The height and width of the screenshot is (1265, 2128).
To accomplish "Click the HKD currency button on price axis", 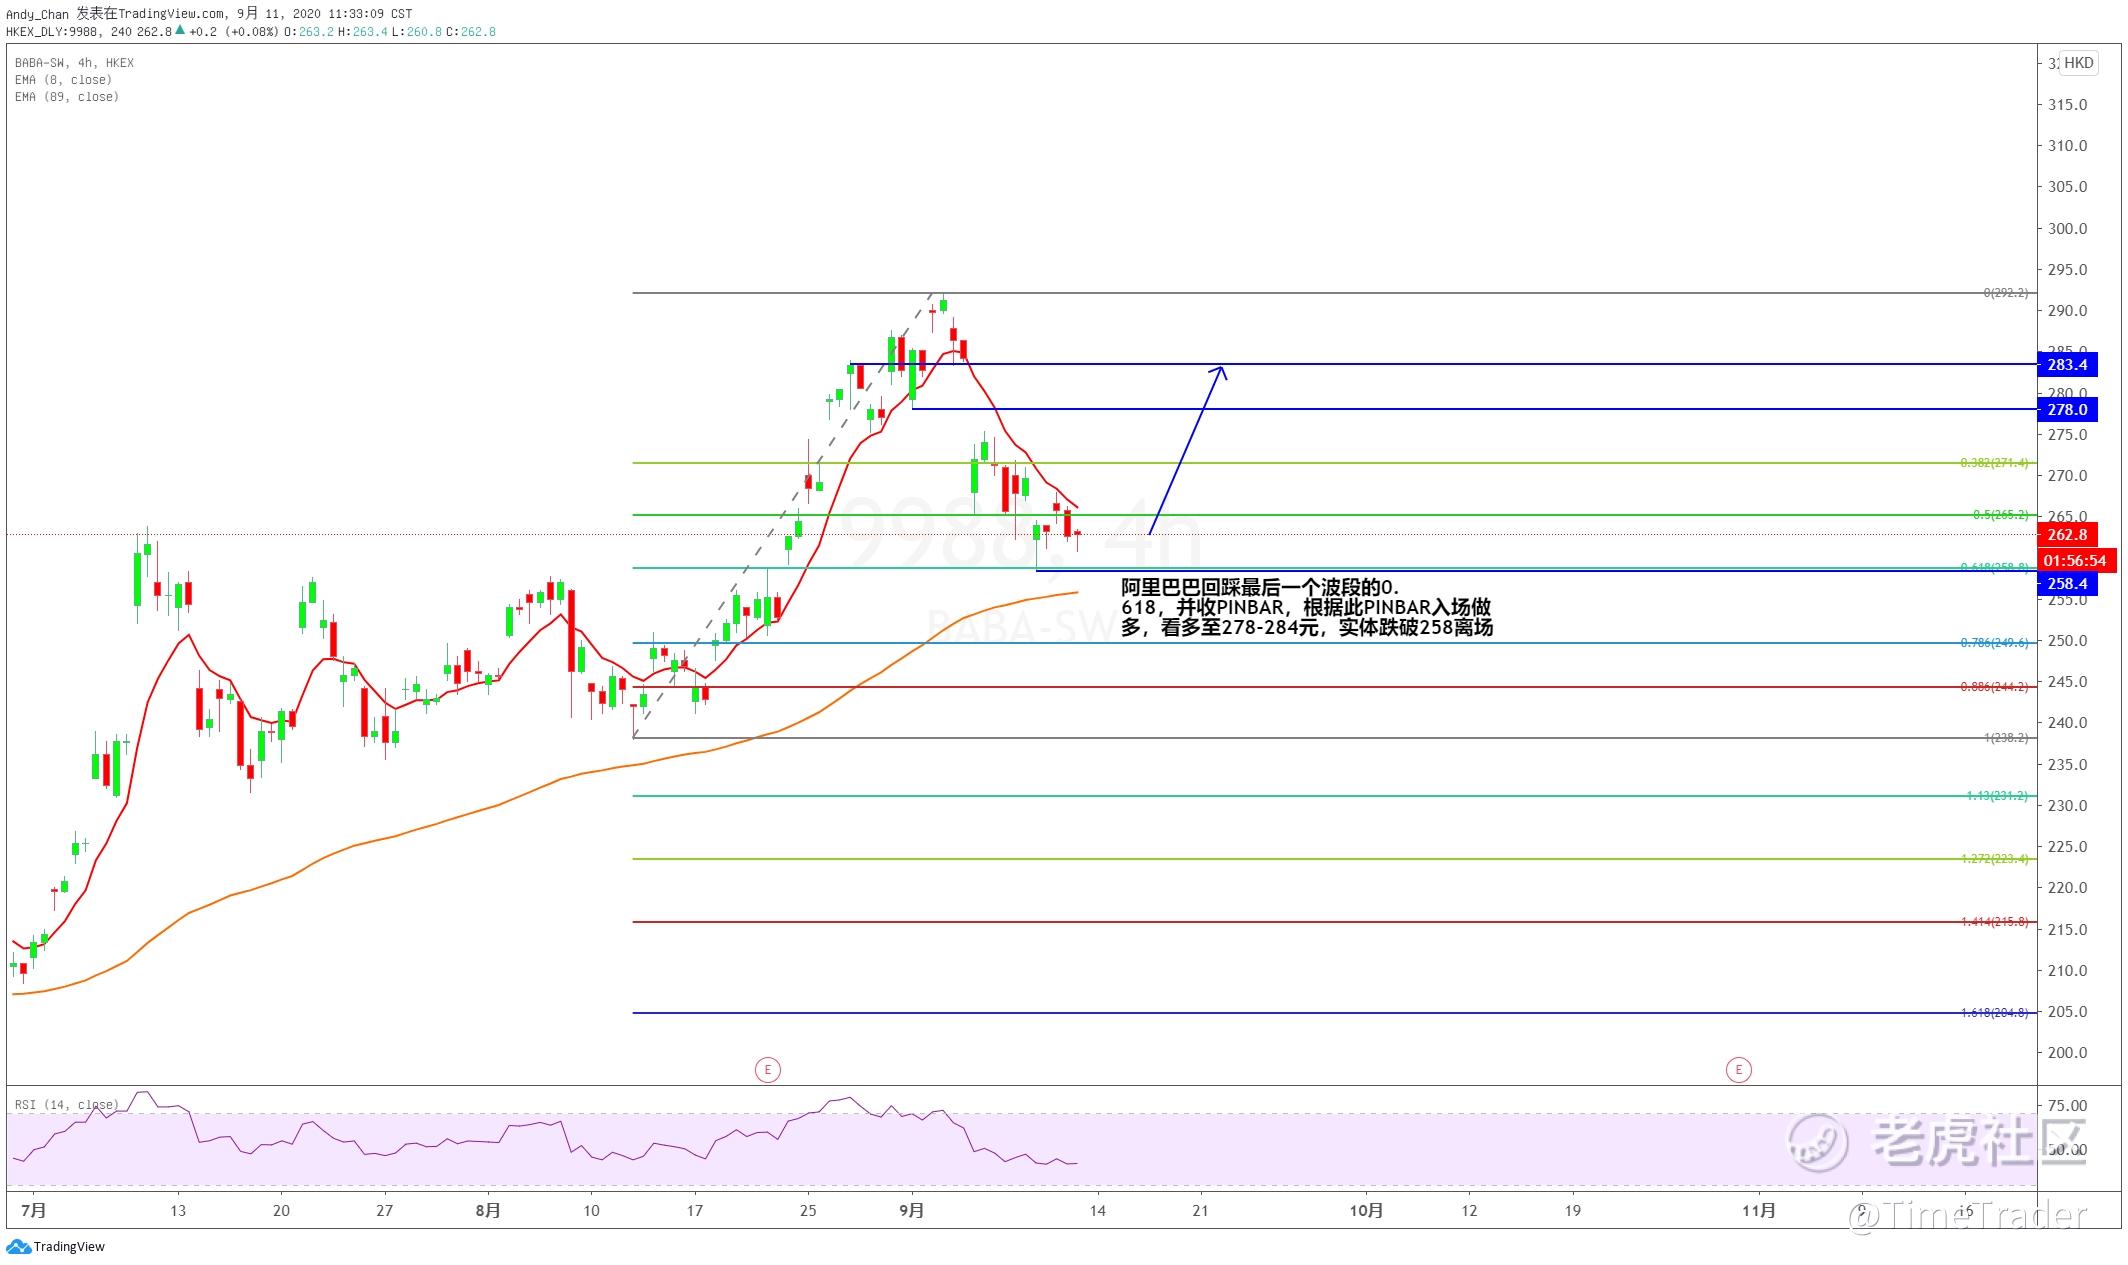I will coord(2078,63).
